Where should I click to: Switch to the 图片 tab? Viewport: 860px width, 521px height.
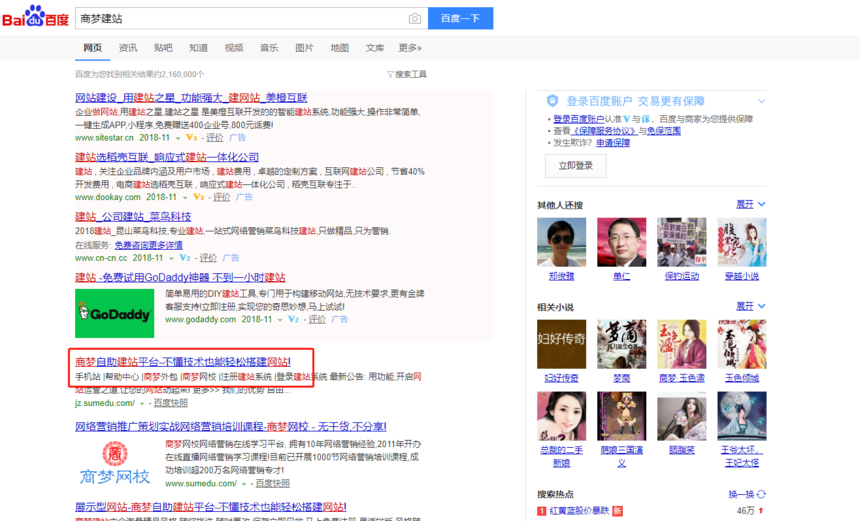coord(304,48)
